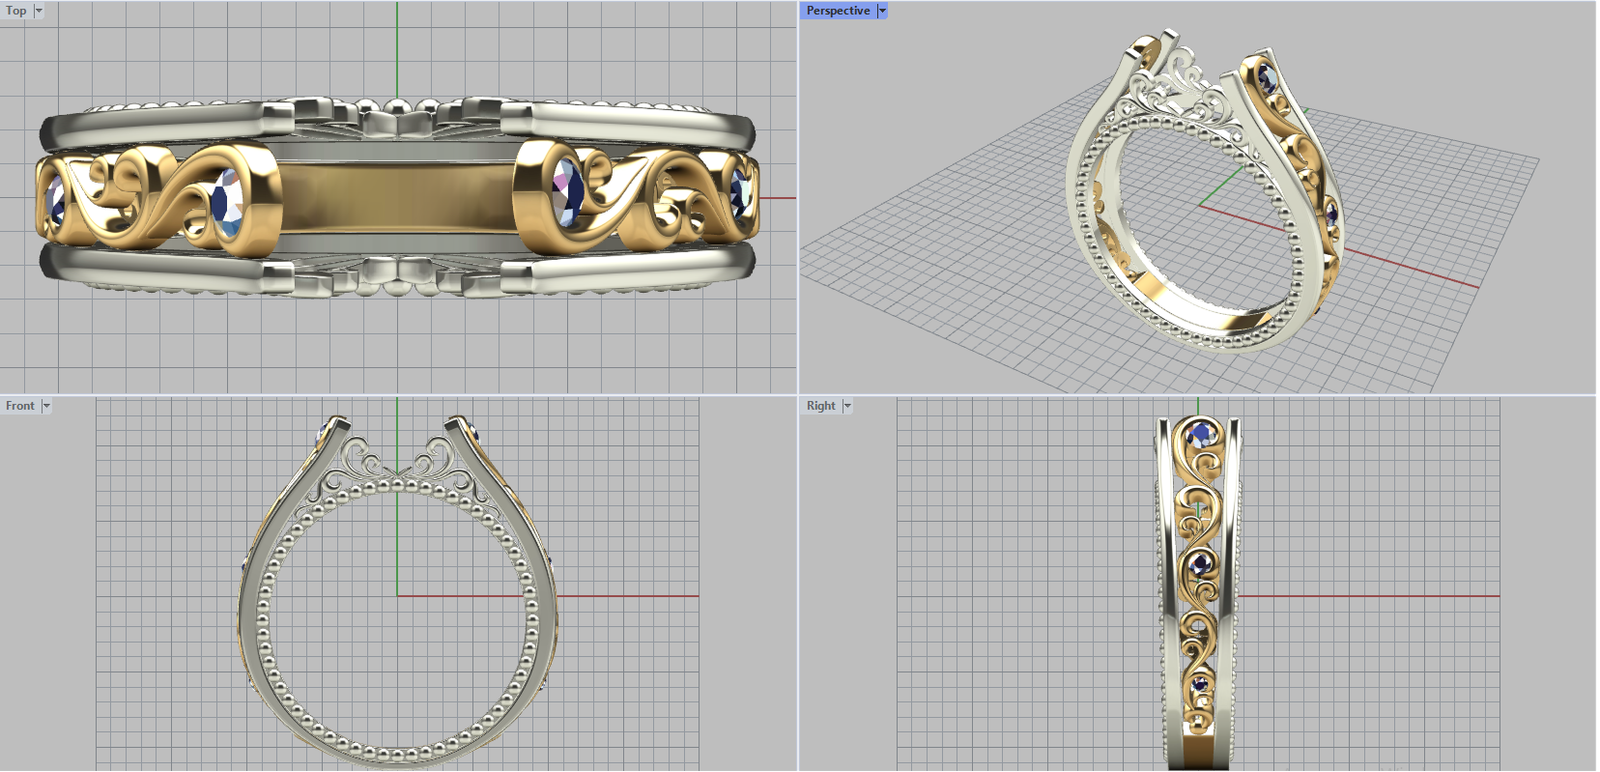1600x772 pixels.
Task: Click the beaded inner ring bottom in Front view
Action: click(396, 752)
